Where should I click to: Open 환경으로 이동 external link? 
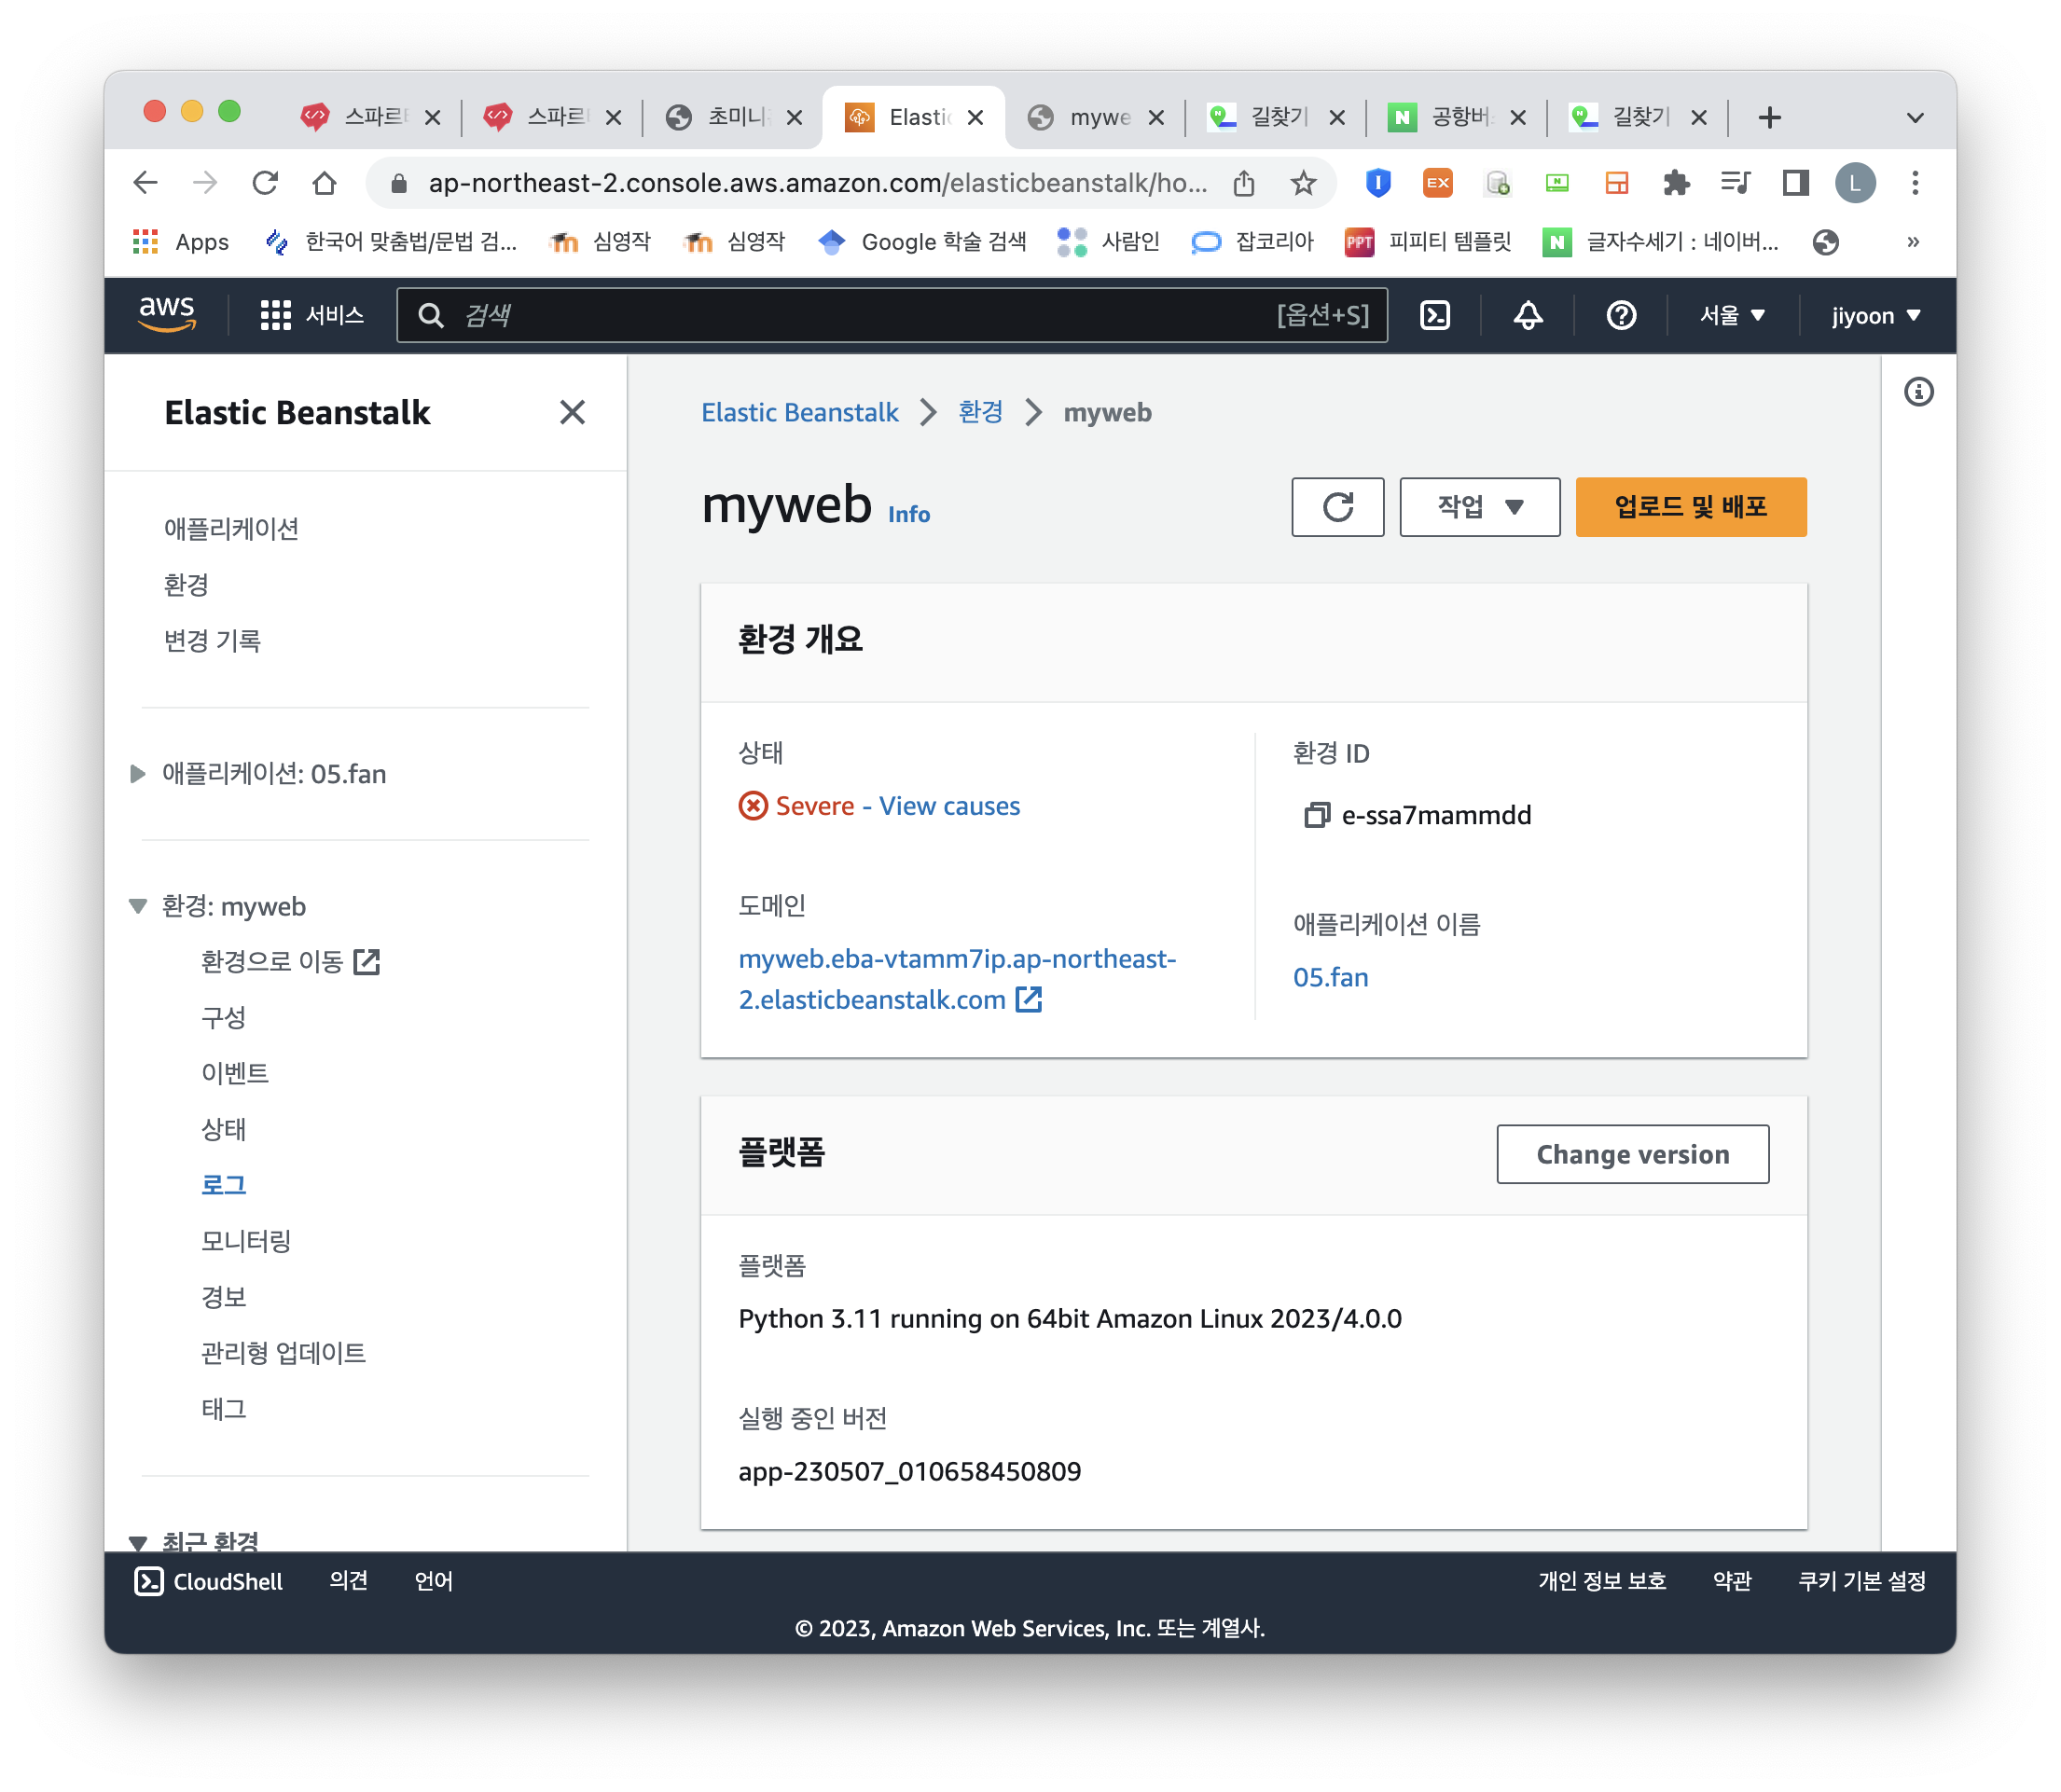click(x=290, y=962)
